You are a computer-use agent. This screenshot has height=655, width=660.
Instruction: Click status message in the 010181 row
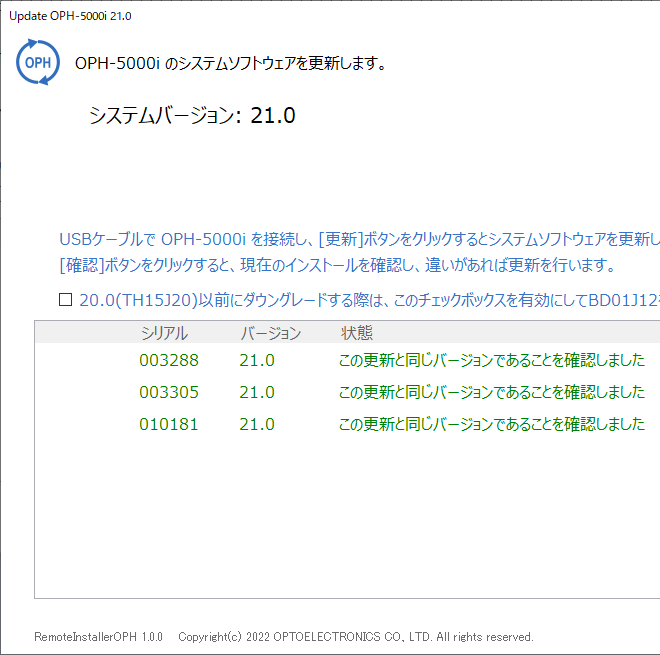point(492,424)
